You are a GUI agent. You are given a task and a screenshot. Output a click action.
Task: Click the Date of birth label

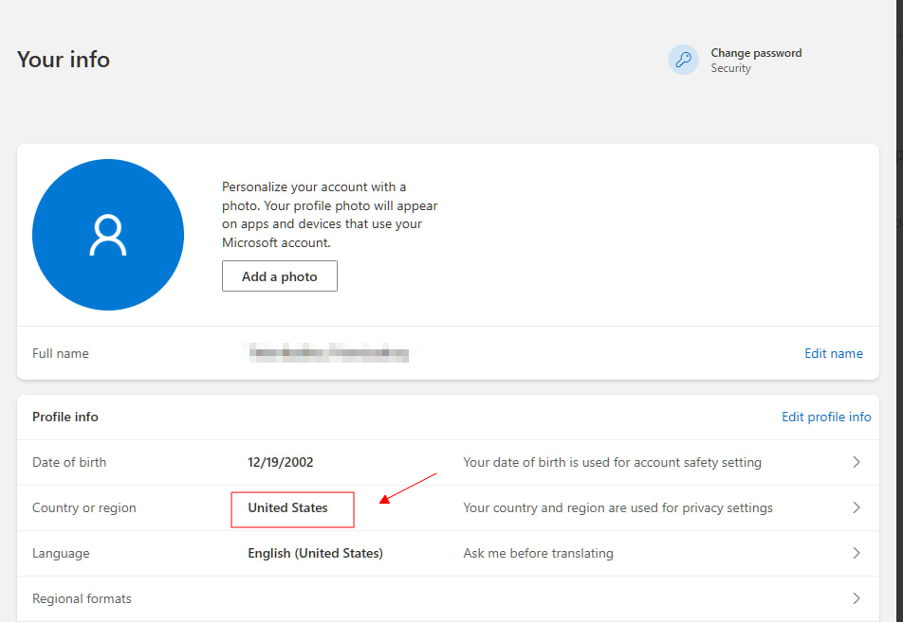[x=69, y=462]
